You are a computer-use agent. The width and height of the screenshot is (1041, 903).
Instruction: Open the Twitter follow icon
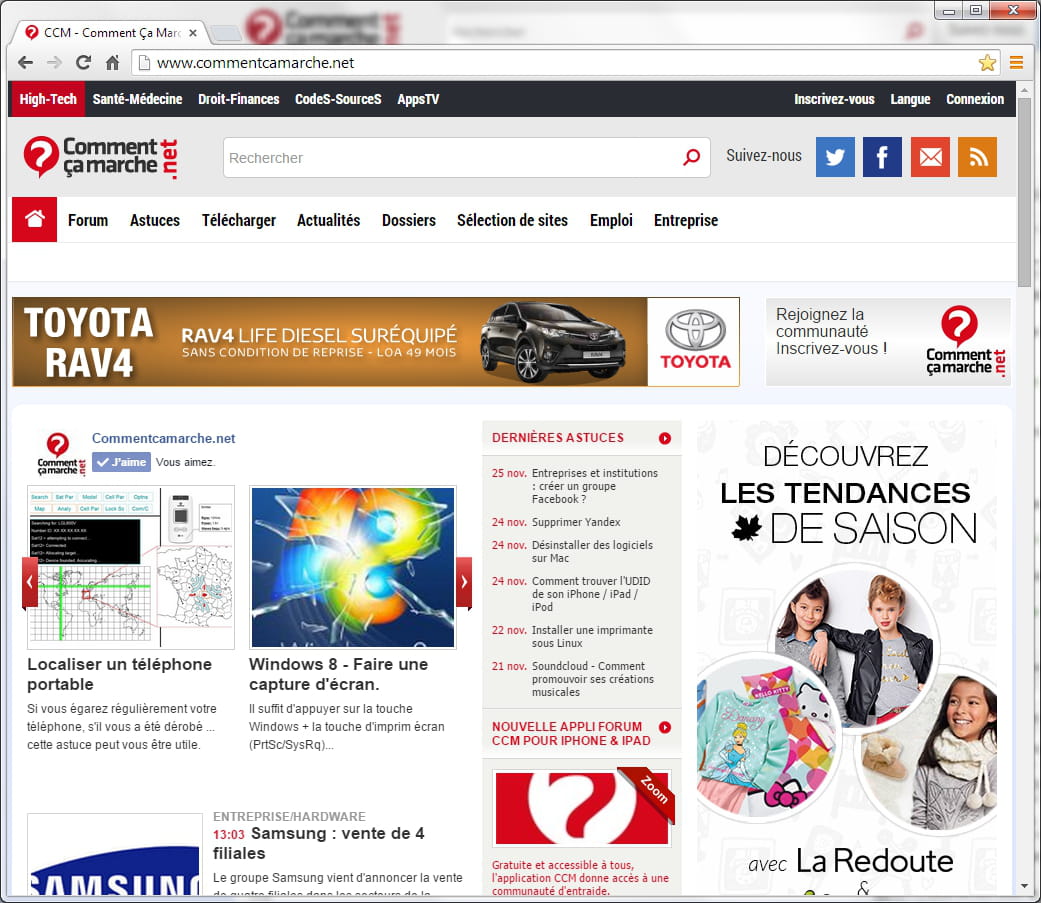[x=835, y=157]
